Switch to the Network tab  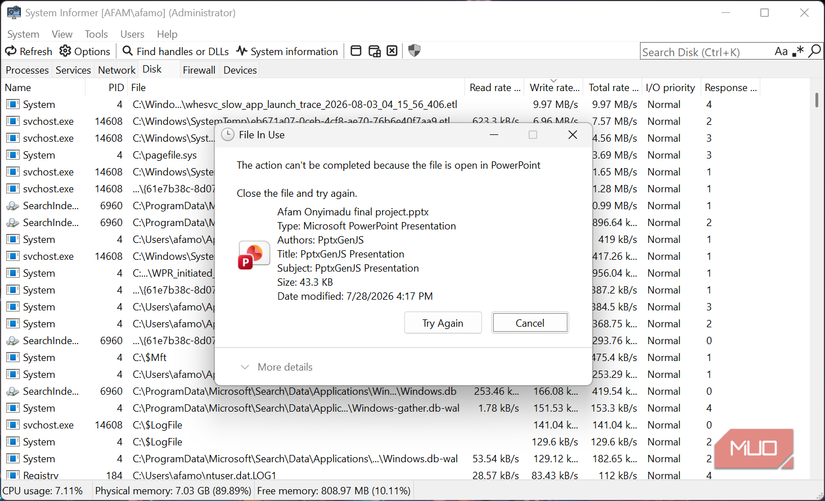116,70
